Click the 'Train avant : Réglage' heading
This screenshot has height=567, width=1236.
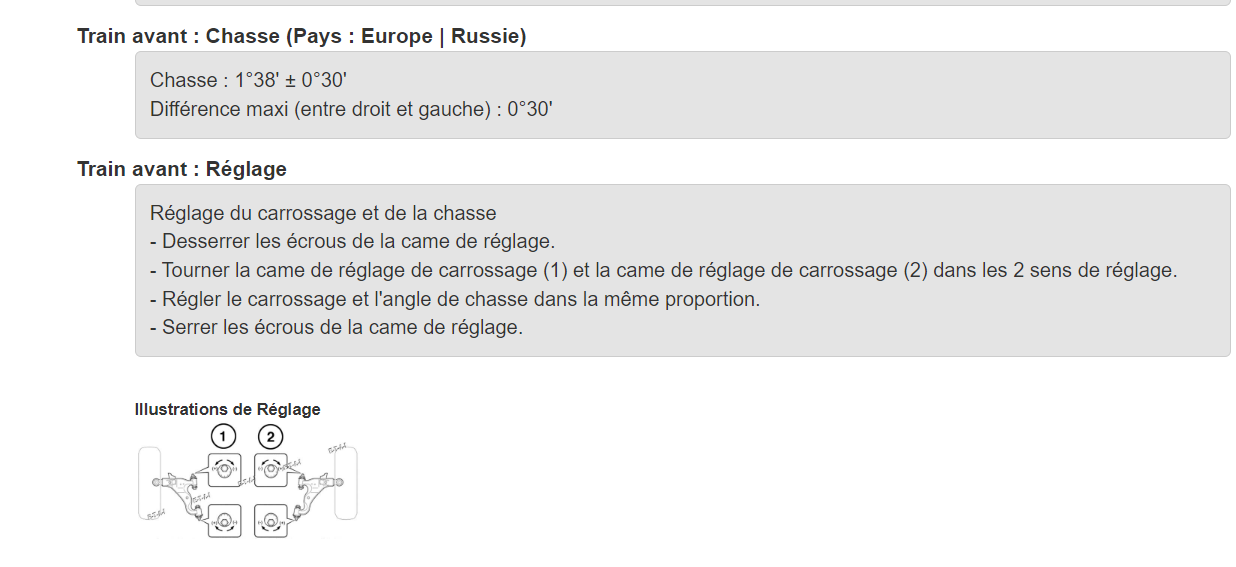[x=182, y=169]
